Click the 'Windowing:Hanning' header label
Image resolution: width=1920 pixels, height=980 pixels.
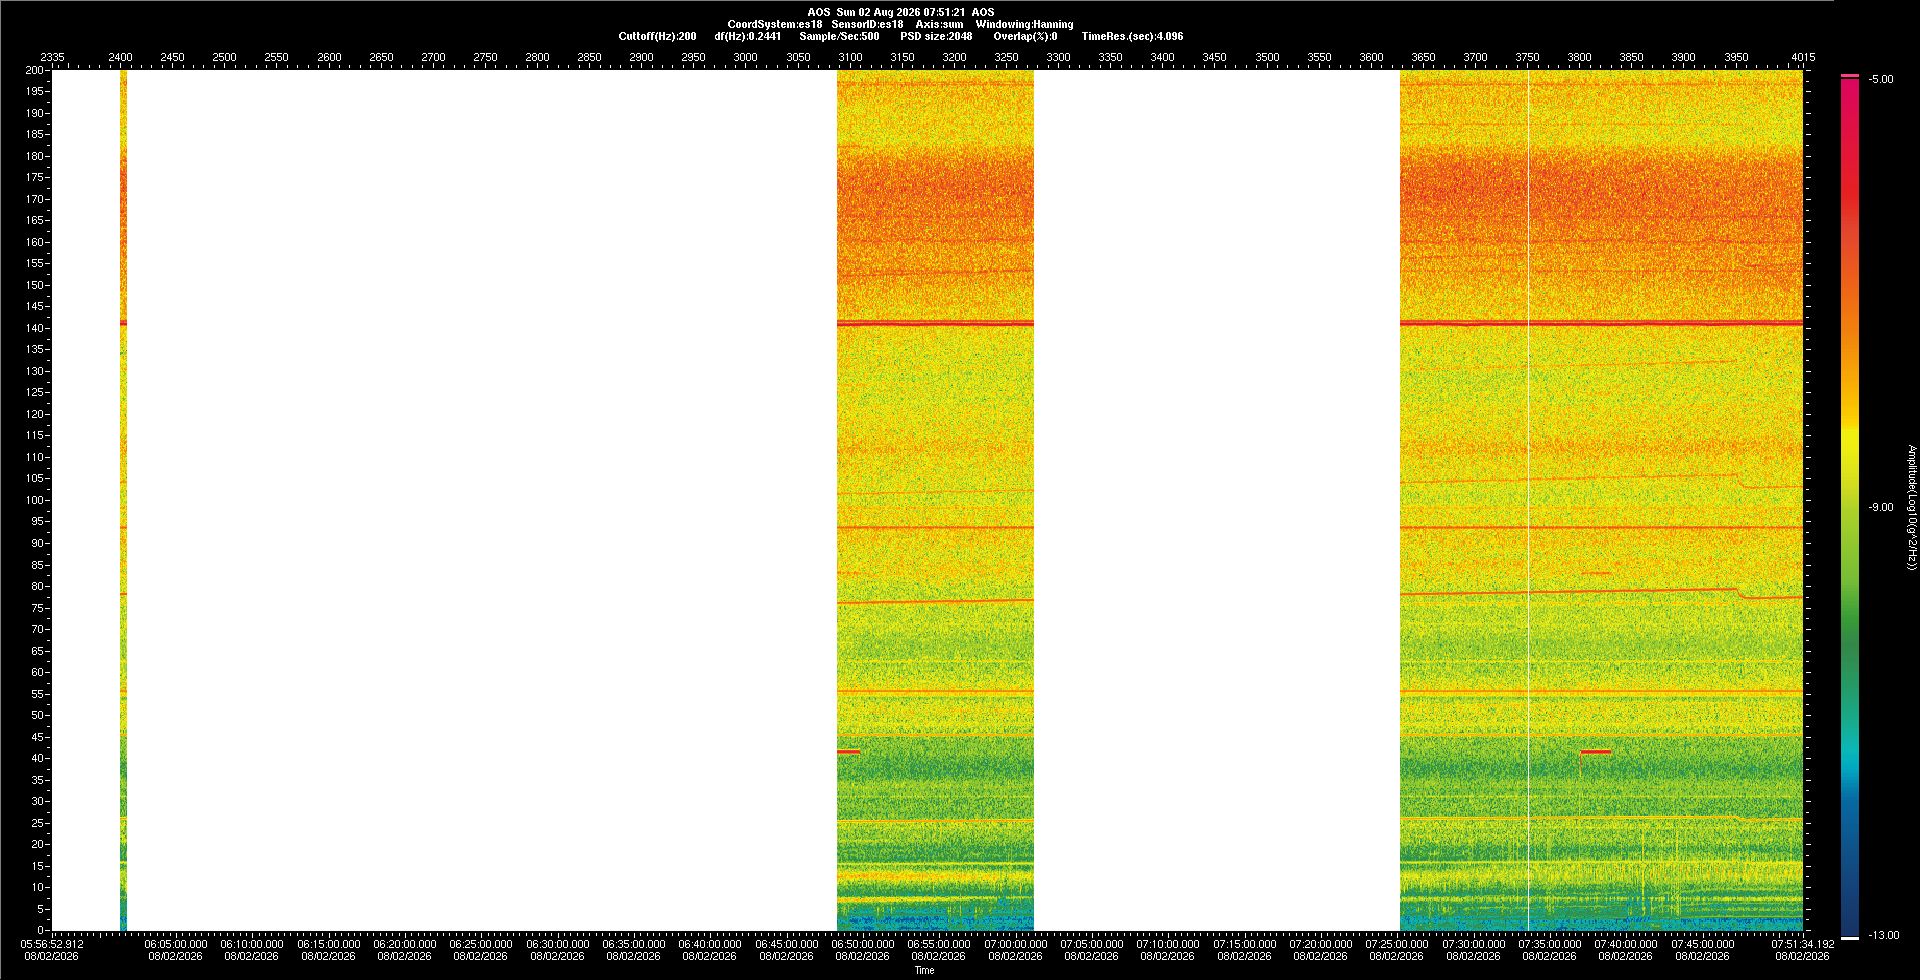point(1024,24)
